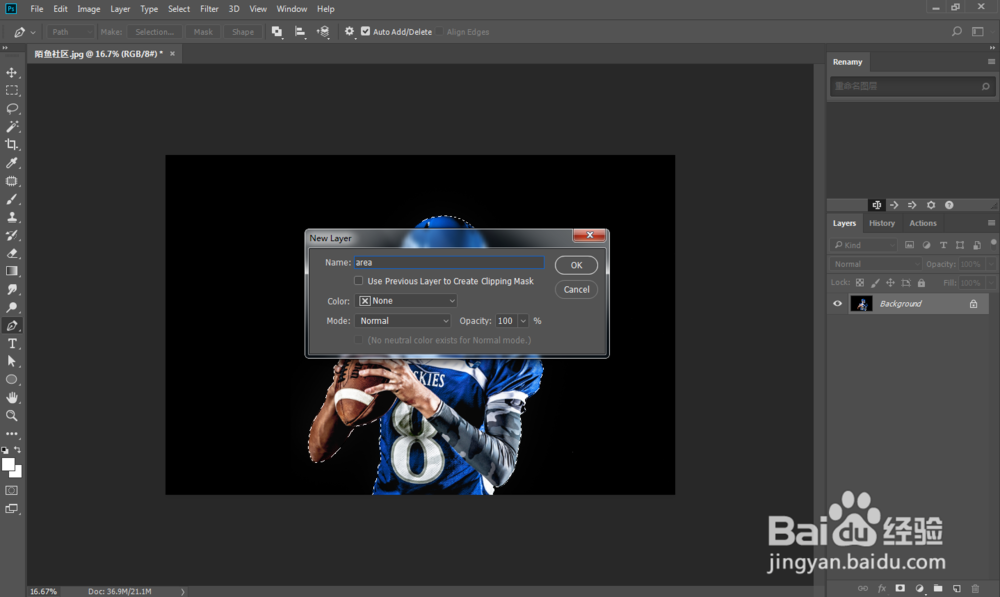Select the Horizontal Type tool
The image size is (1000, 597).
coord(11,343)
